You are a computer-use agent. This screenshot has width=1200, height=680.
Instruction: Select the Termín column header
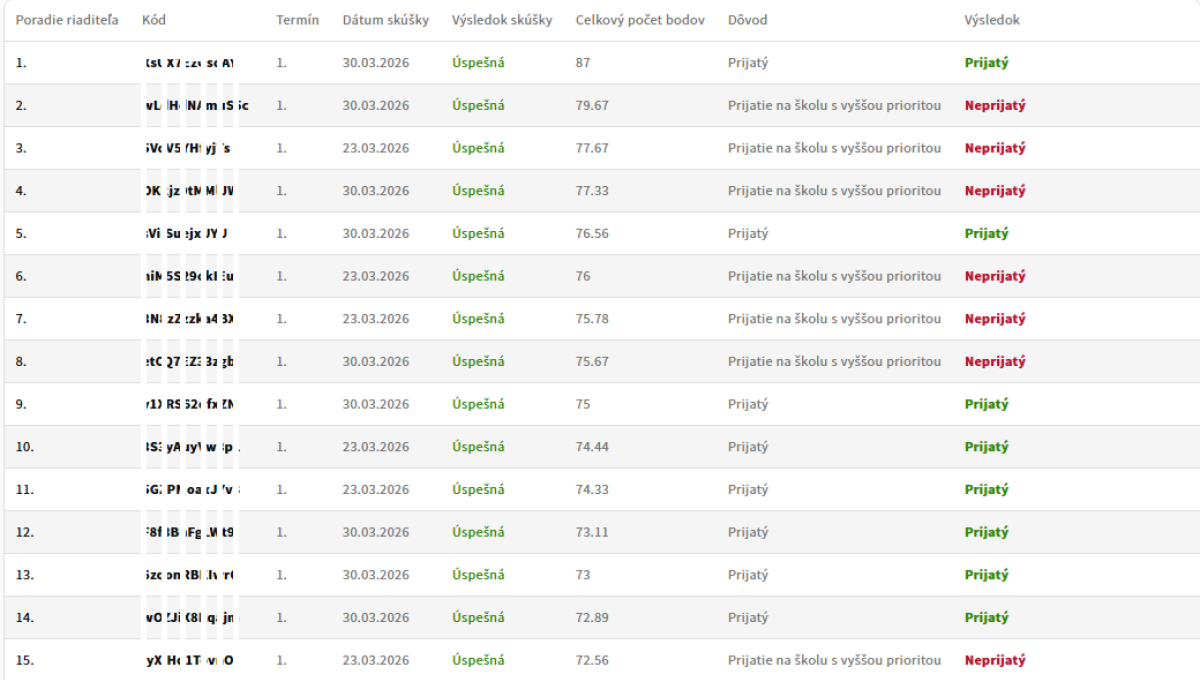[x=298, y=20]
